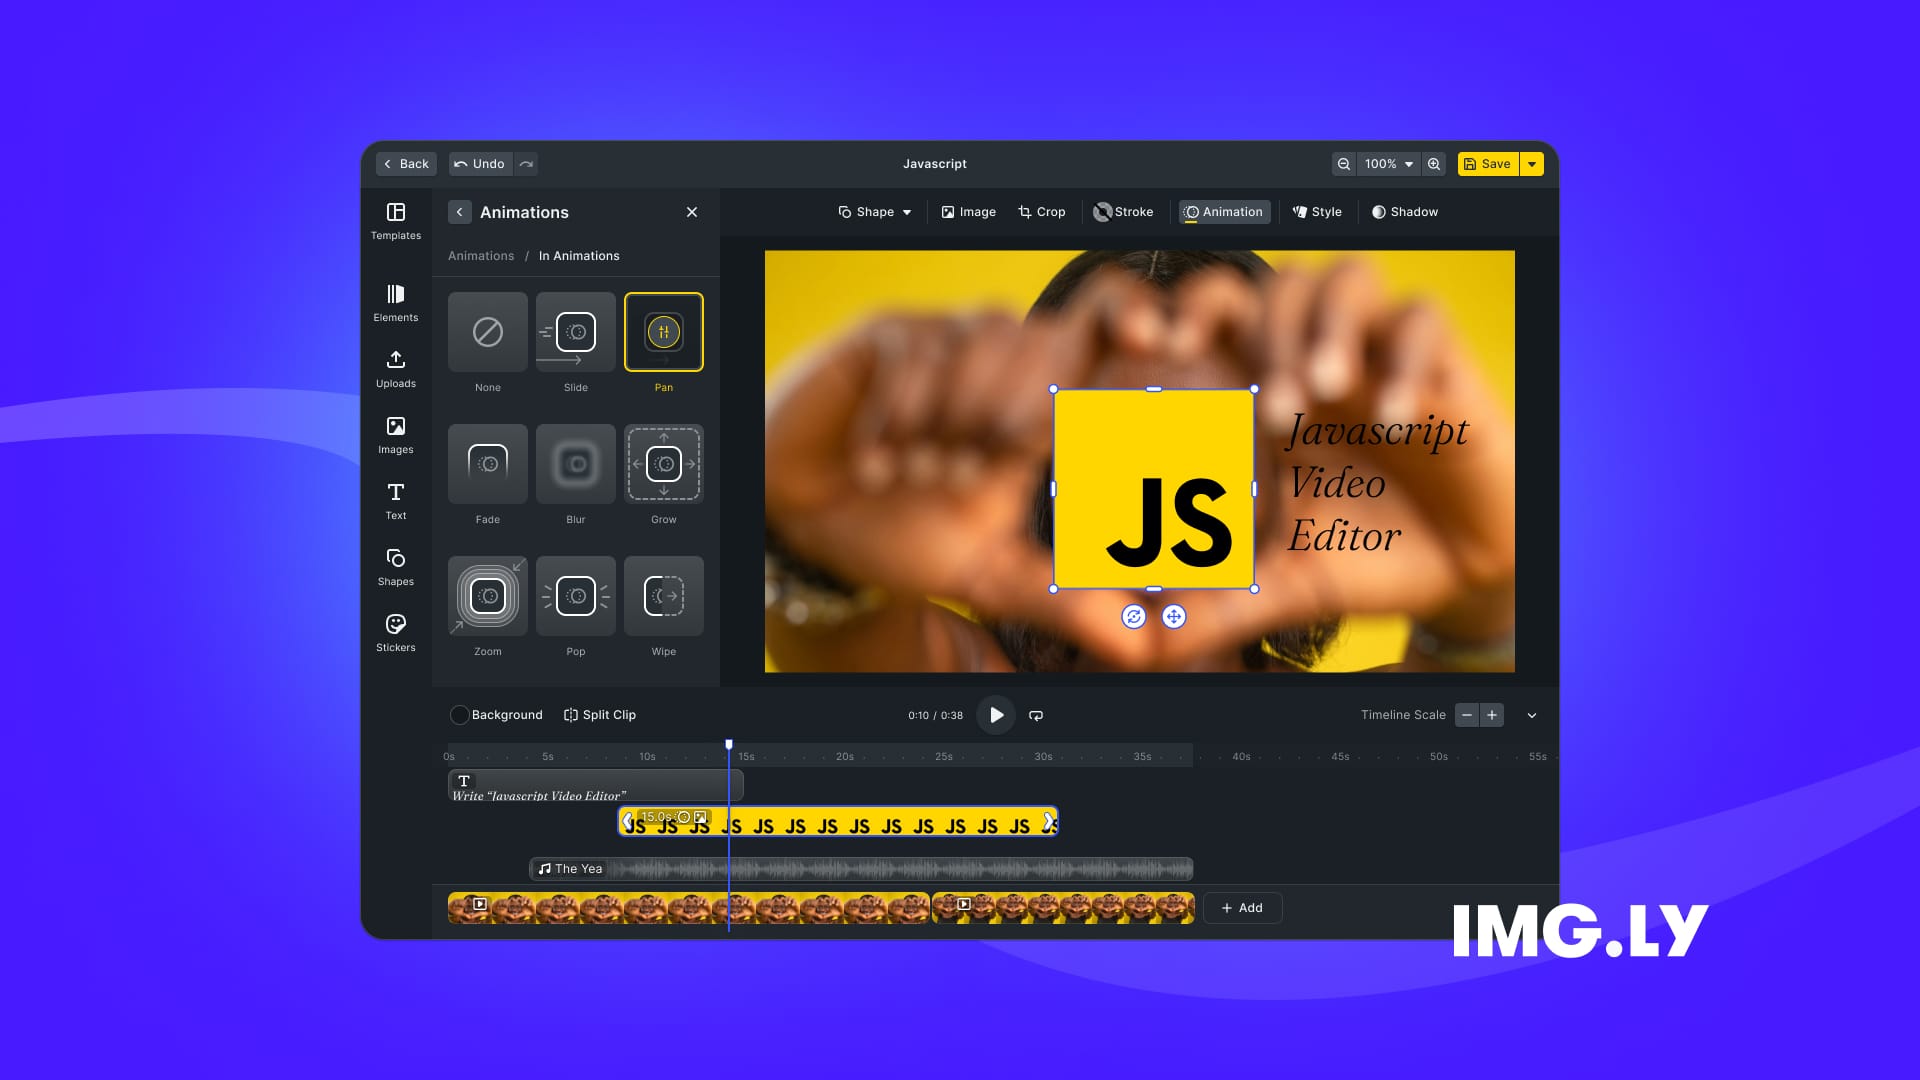Click the Split Clip button

[x=599, y=713]
